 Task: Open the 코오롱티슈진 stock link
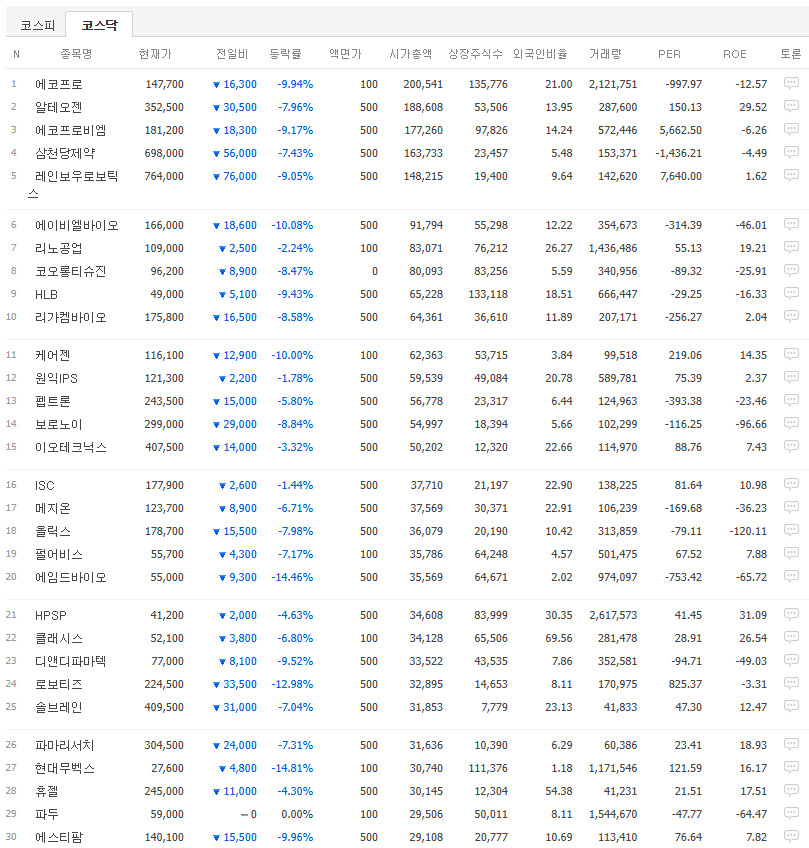(x=70, y=271)
